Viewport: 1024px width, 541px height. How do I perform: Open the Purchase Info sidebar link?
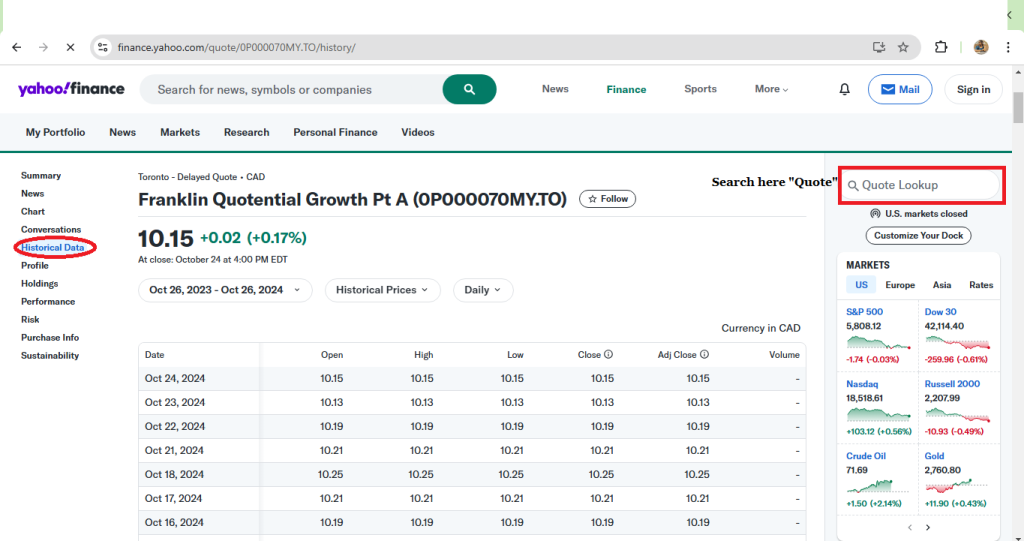pos(50,337)
